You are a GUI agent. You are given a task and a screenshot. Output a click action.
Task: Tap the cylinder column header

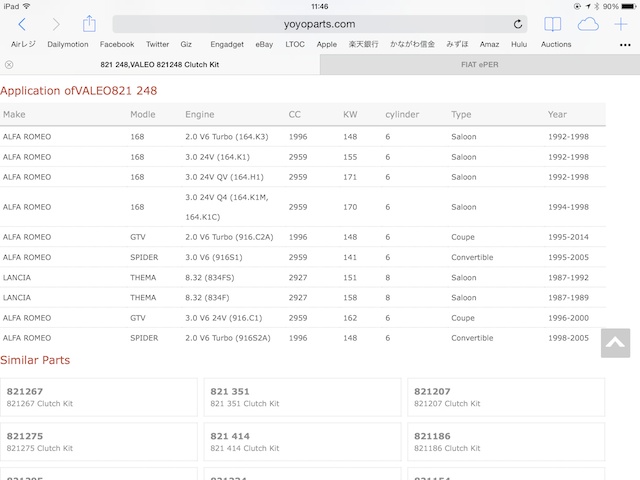402,114
